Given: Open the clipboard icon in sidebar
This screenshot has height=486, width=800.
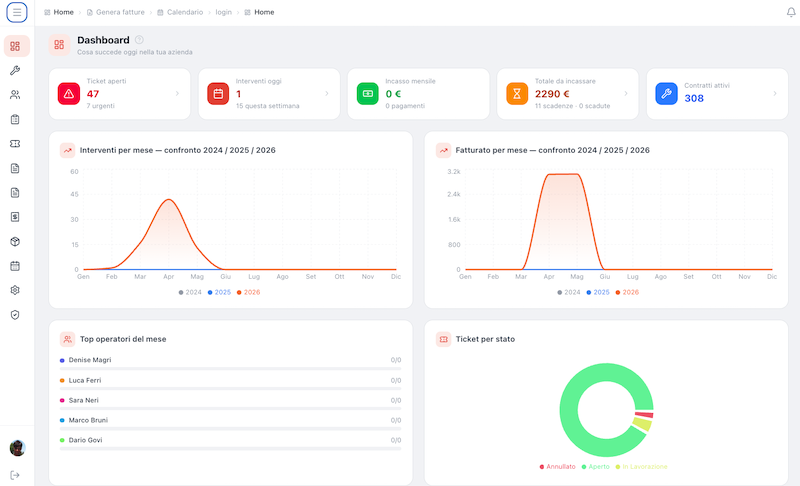Looking at the screenshot, I should [x=15, y=119].
